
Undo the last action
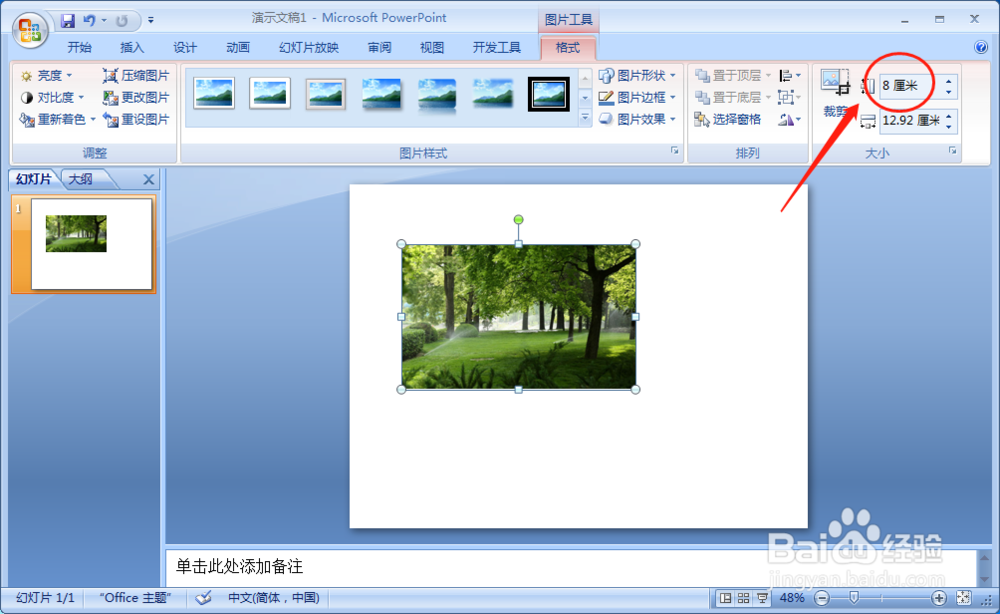(89, 20)
